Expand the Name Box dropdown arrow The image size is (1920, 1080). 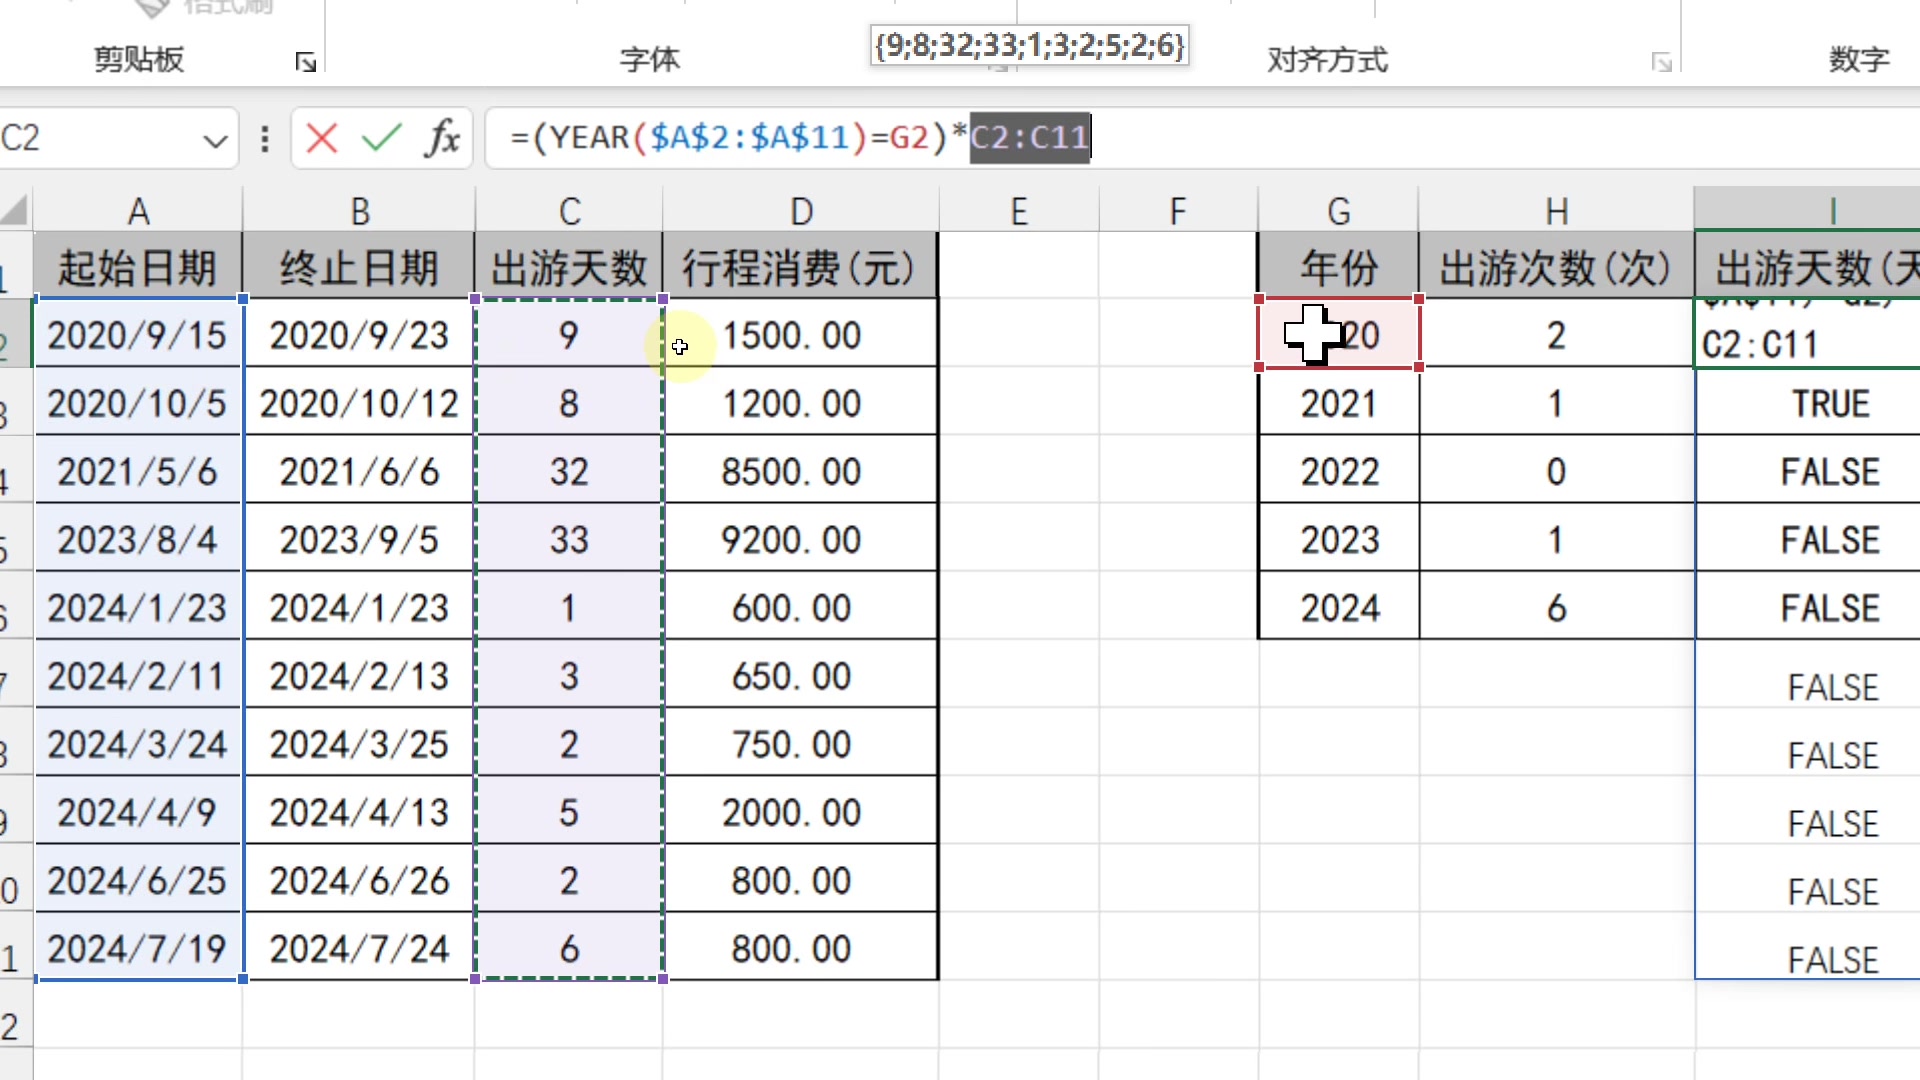pos(214,140)
